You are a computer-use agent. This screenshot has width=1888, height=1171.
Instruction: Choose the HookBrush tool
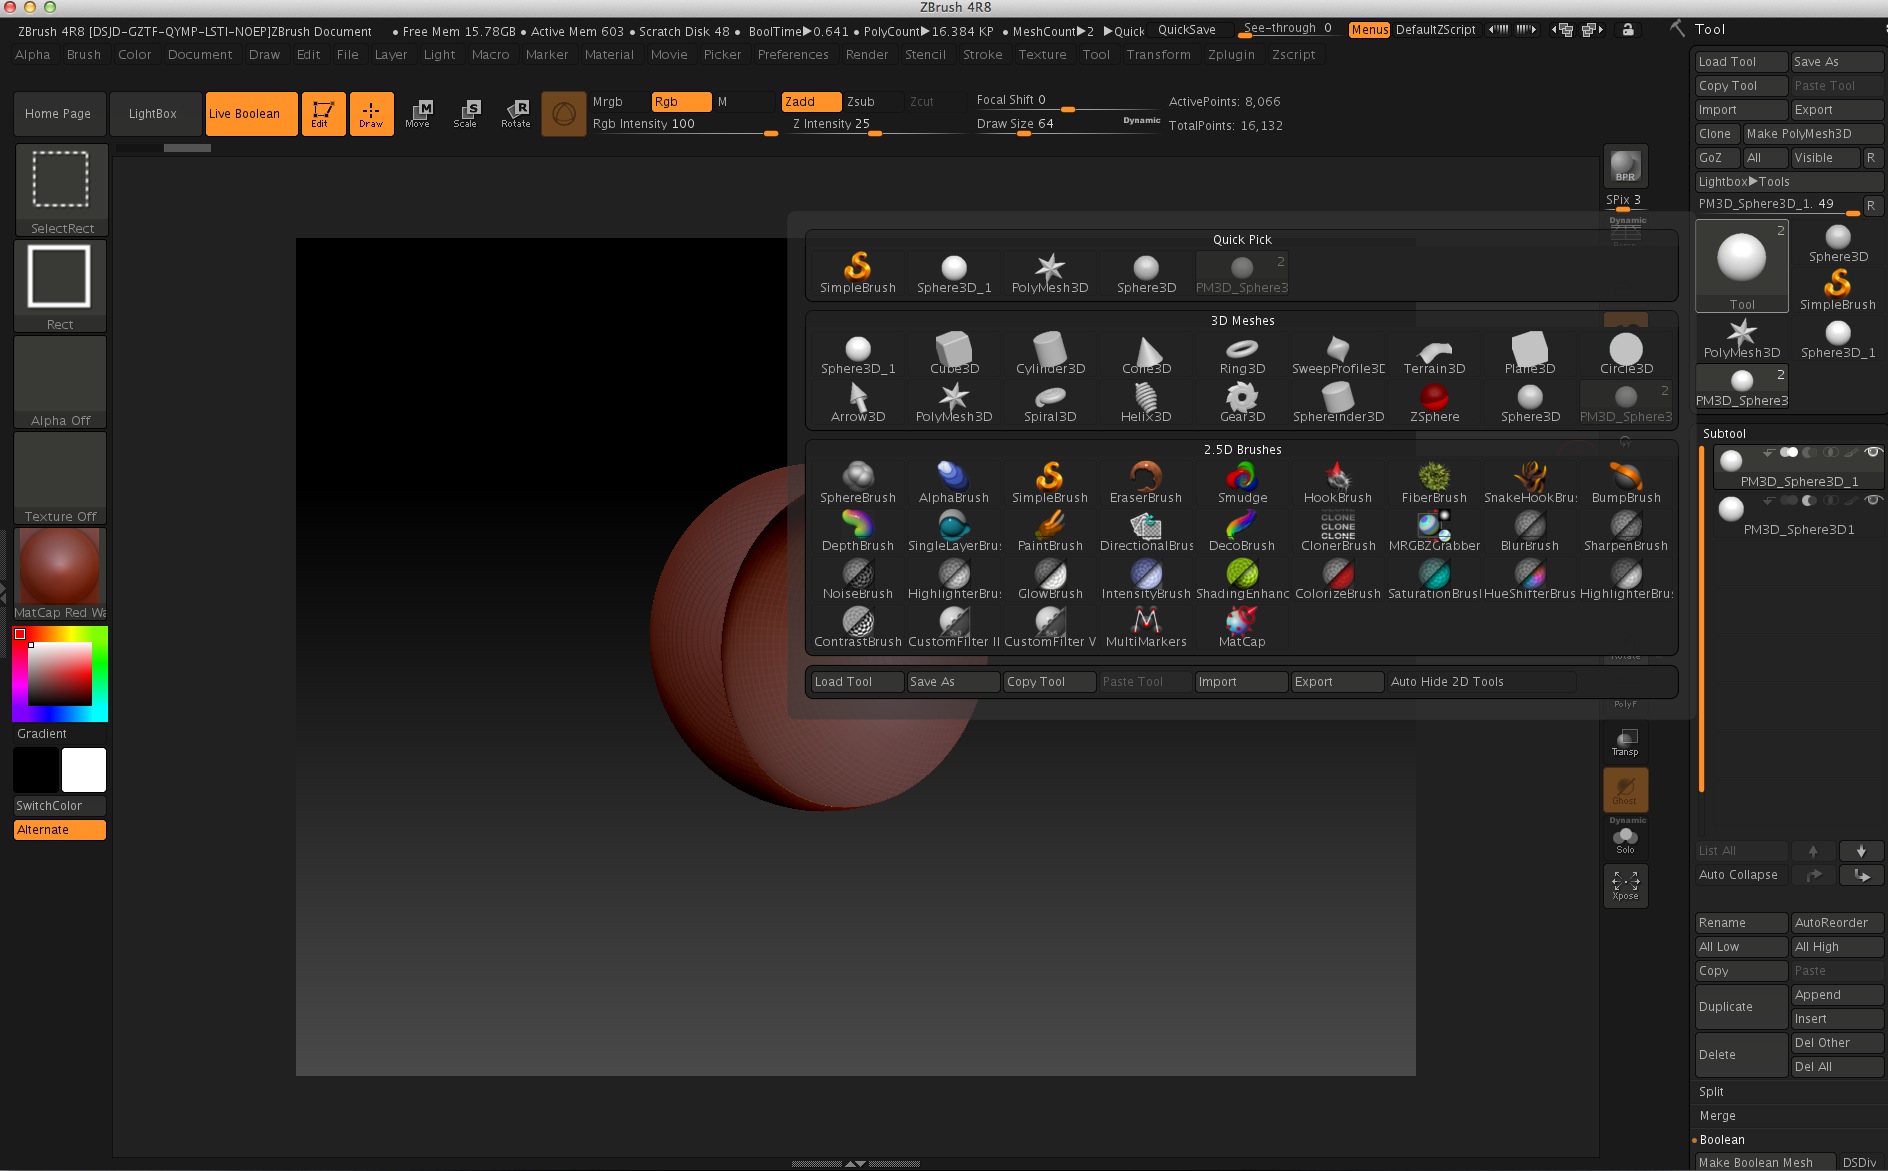coord(1338,483)
